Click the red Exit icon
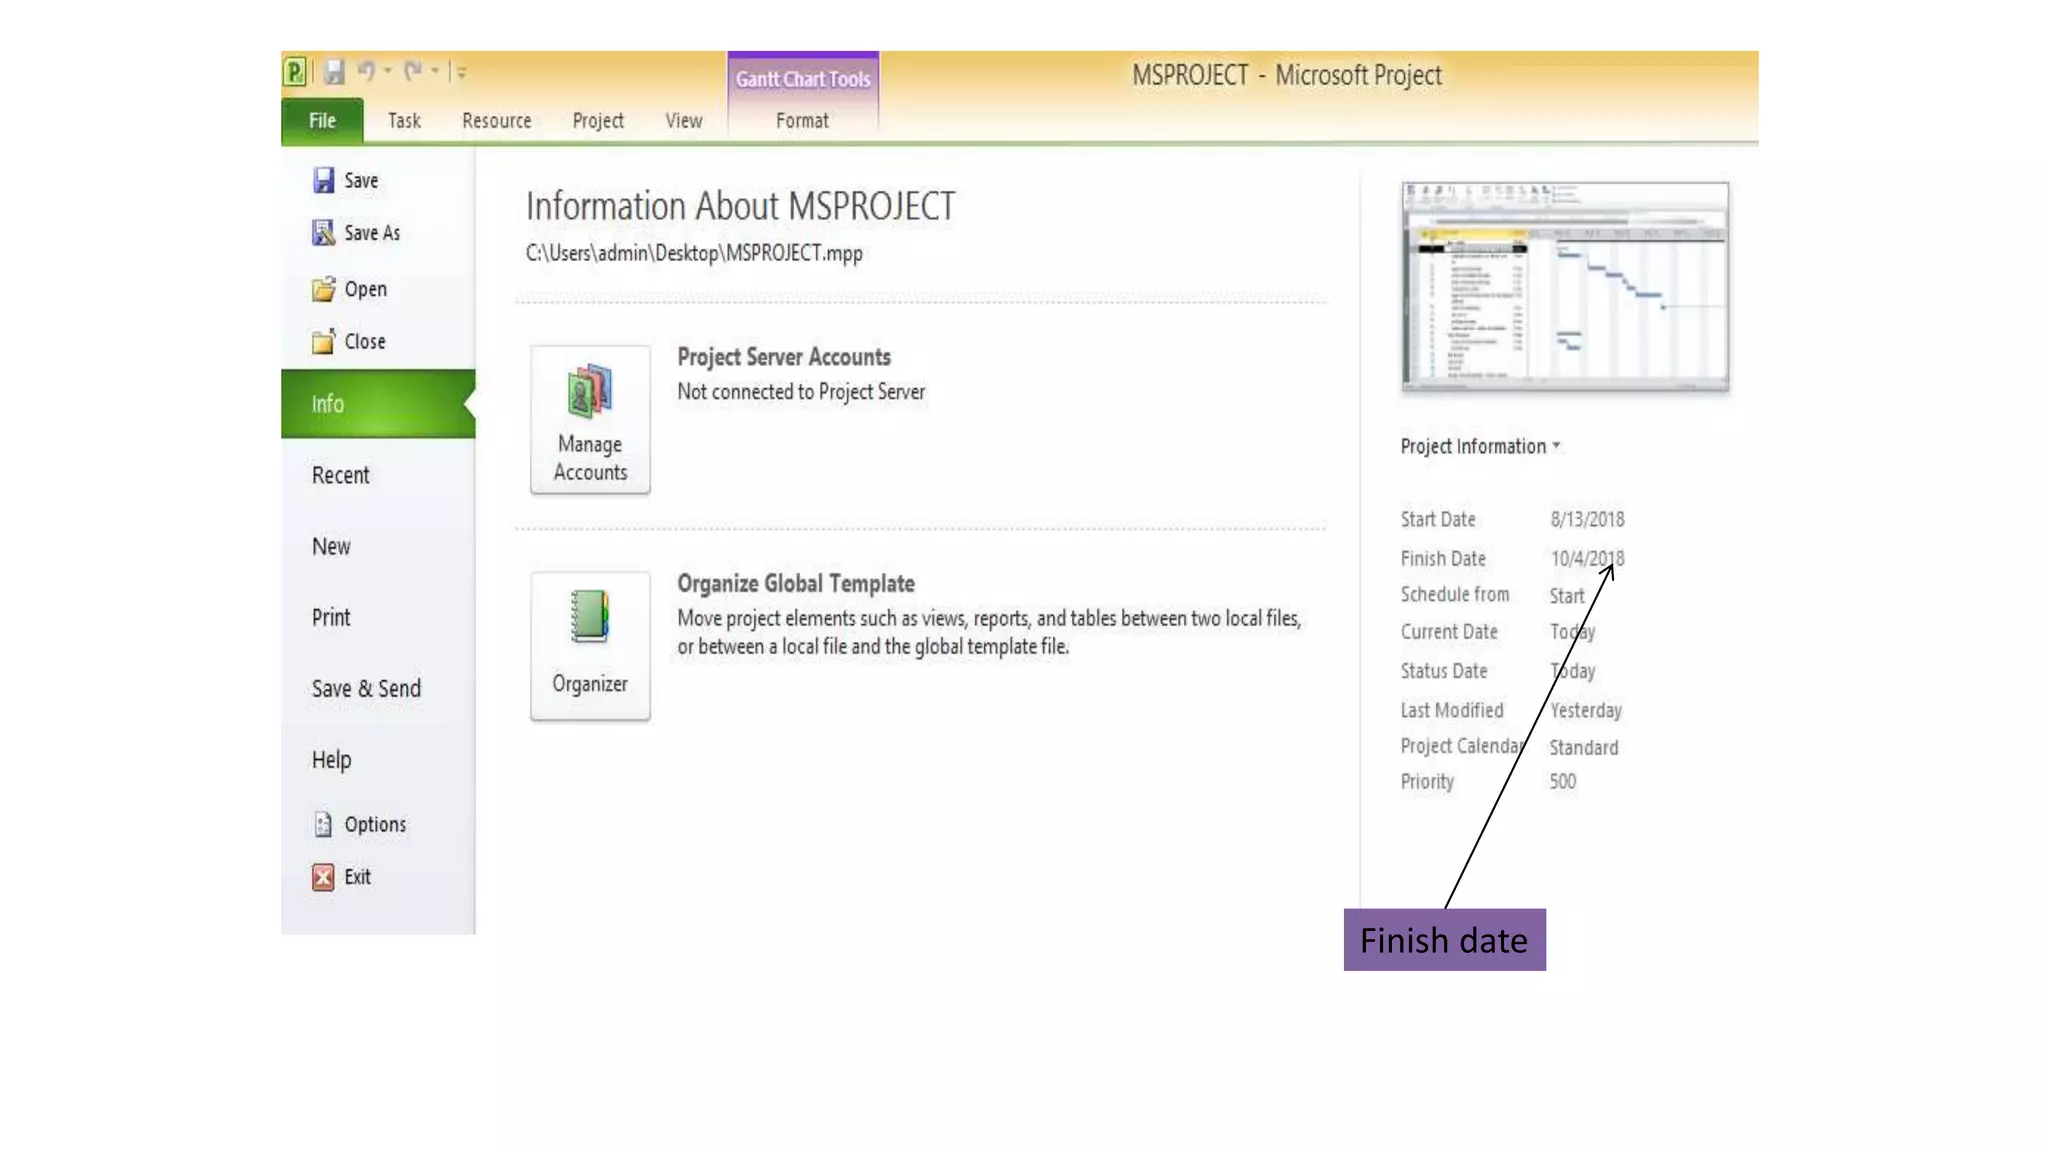 323,877
